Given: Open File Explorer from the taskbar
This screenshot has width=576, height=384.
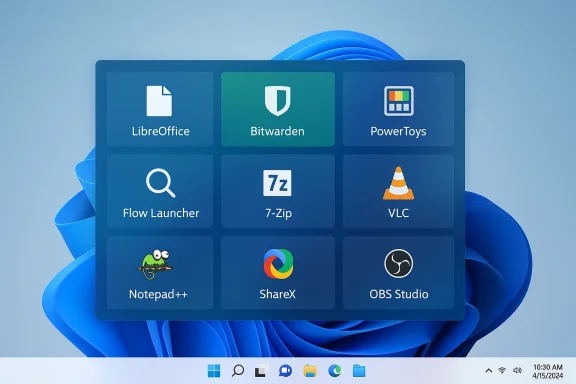Looking at the screenshot, I should [310, 371].
